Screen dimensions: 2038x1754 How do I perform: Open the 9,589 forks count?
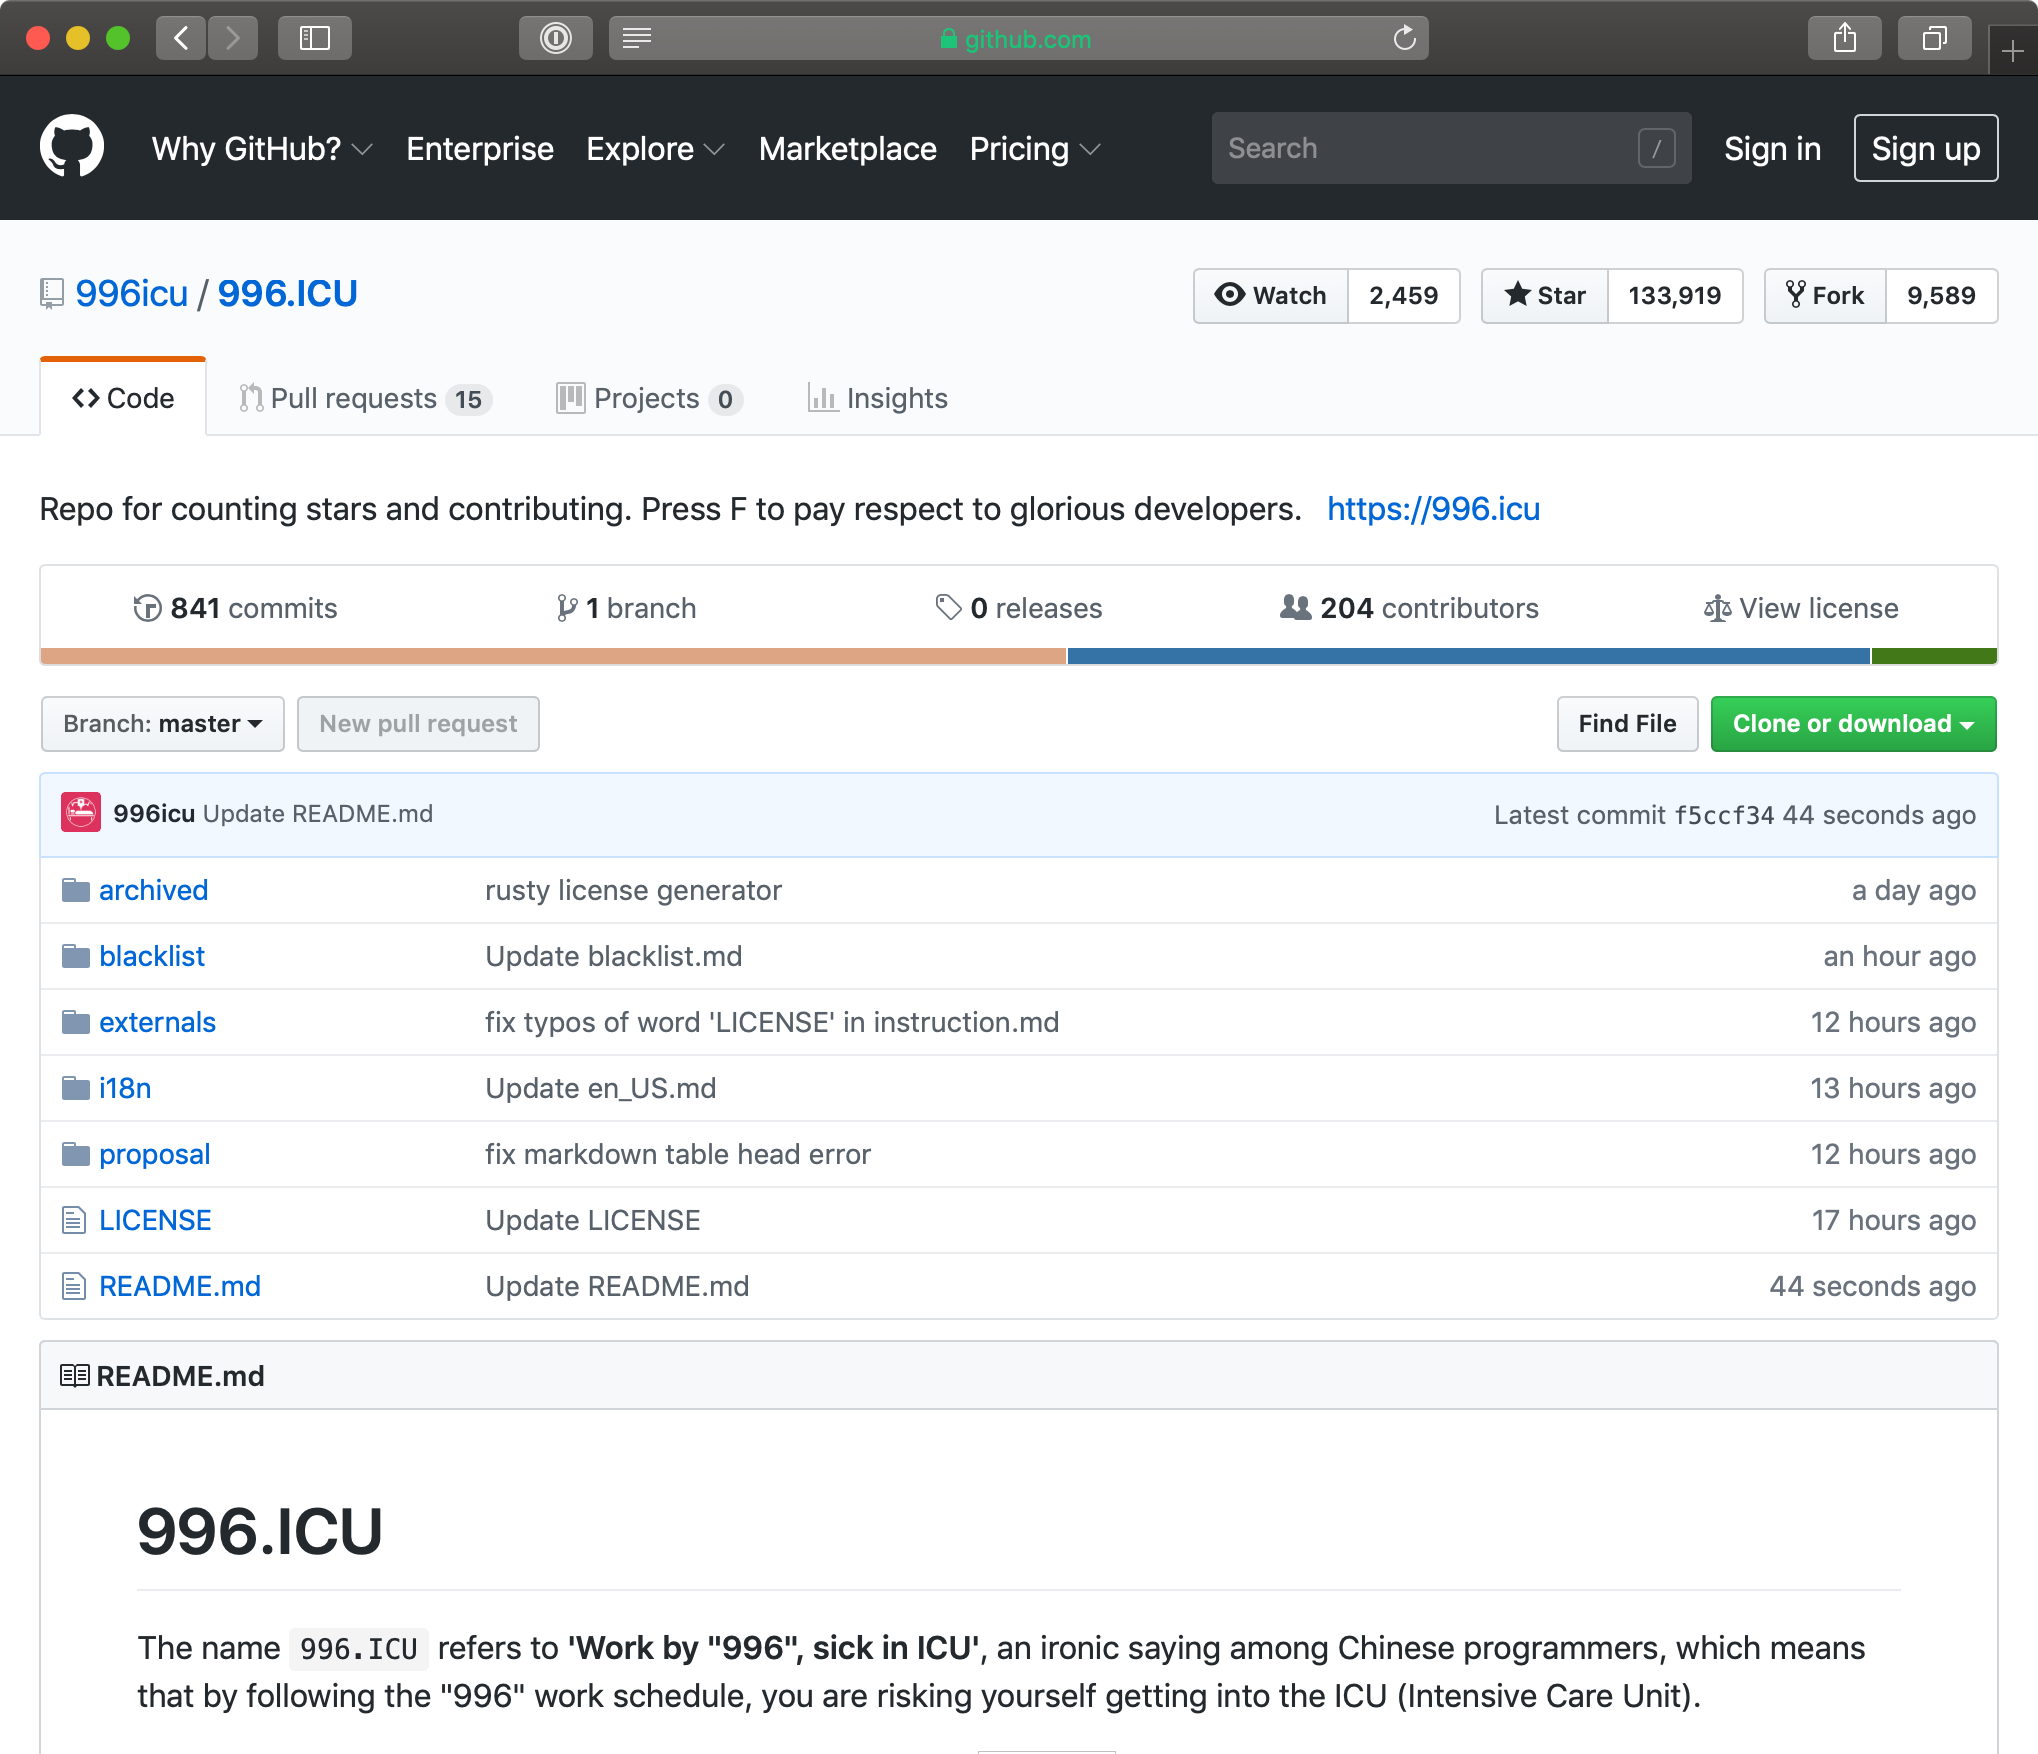(x=1941, y=296)
